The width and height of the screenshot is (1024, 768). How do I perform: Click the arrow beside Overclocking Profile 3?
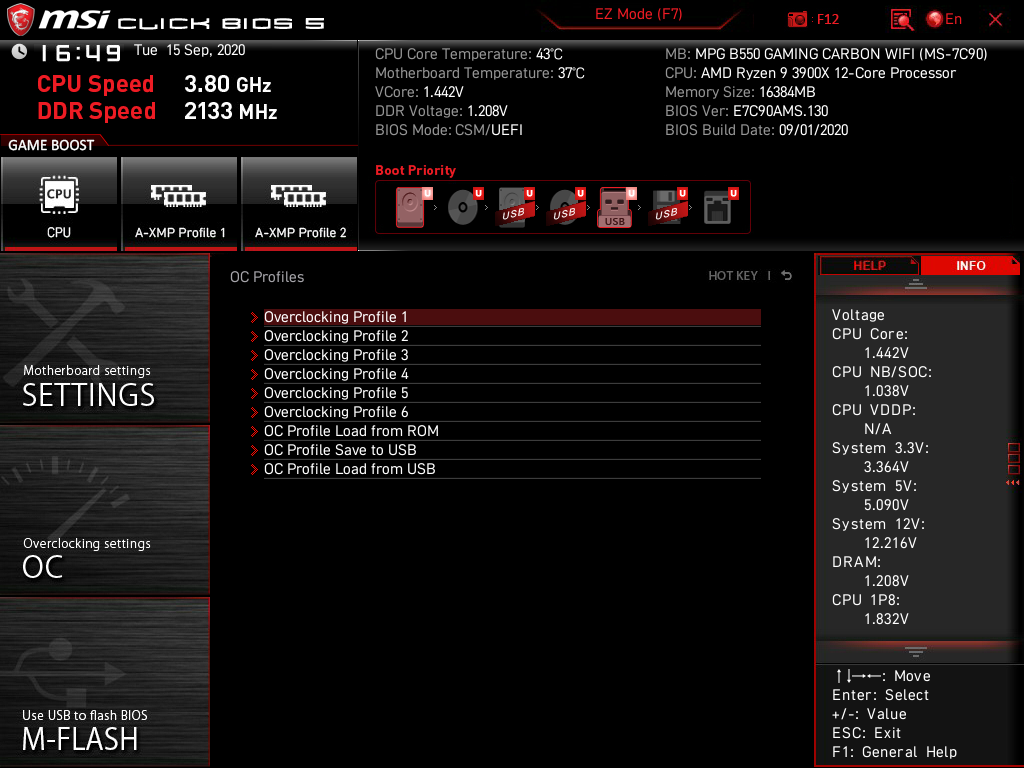(254, 355)
